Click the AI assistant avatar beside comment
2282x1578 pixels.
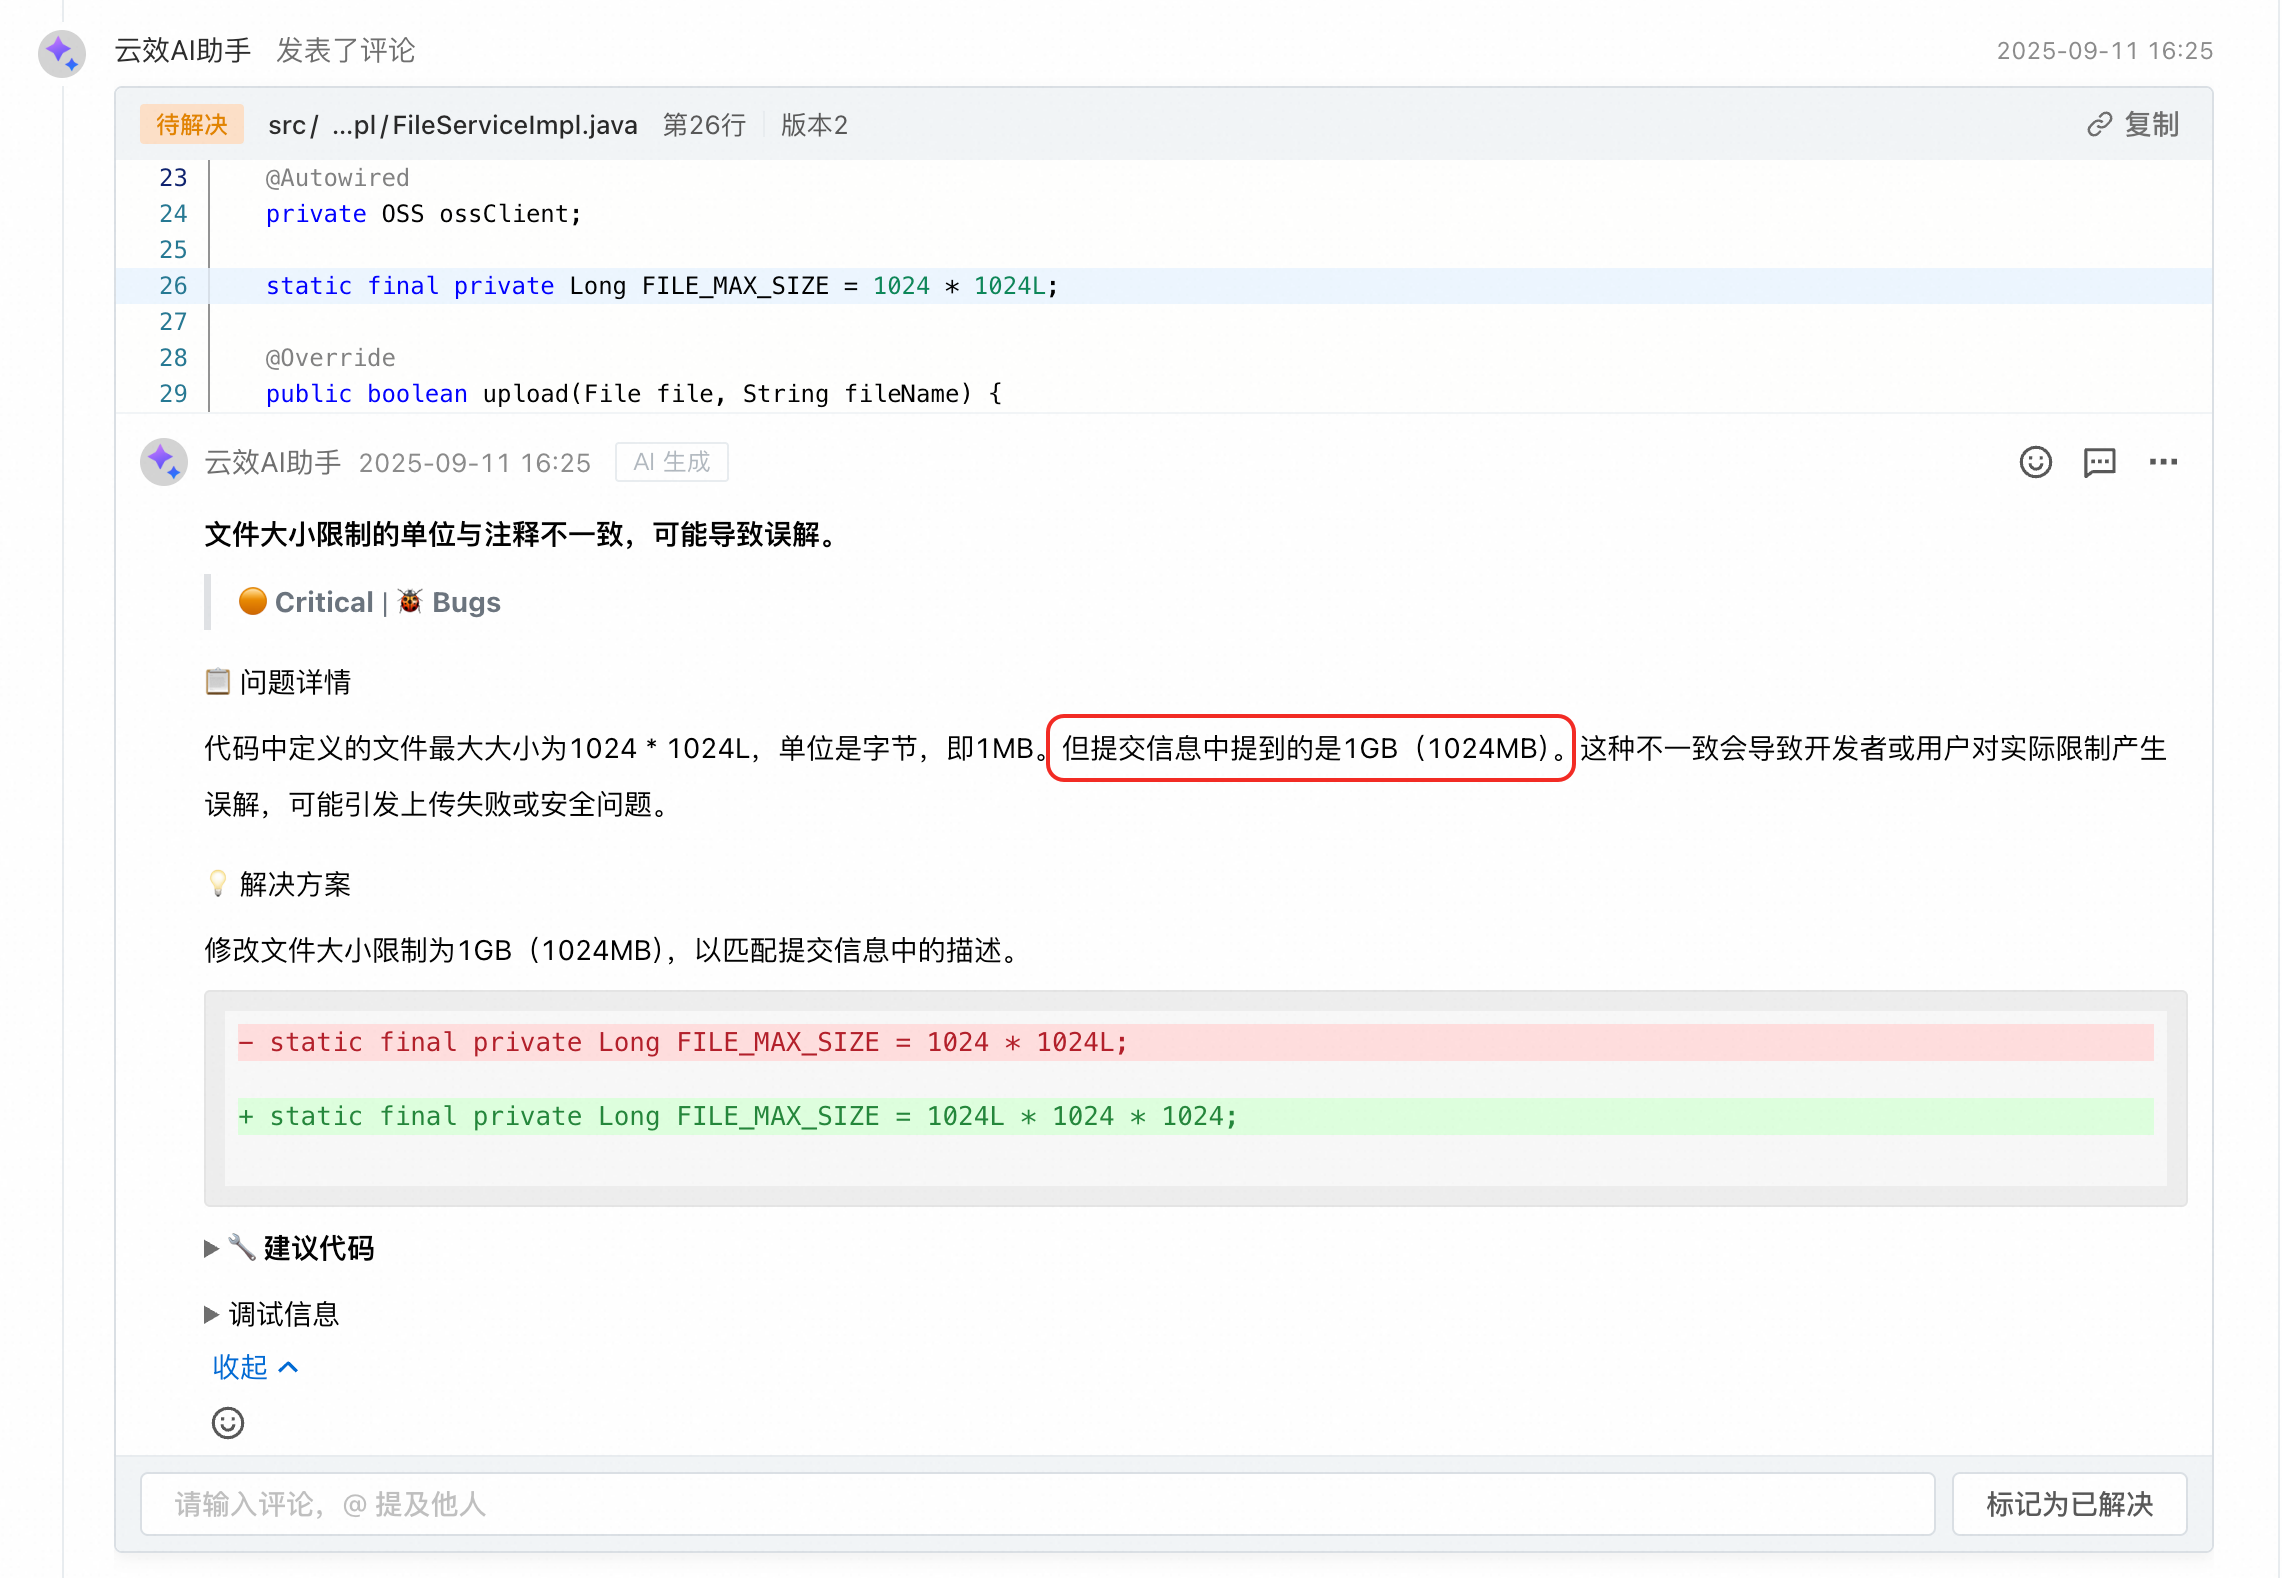click(x=164, y=462)
